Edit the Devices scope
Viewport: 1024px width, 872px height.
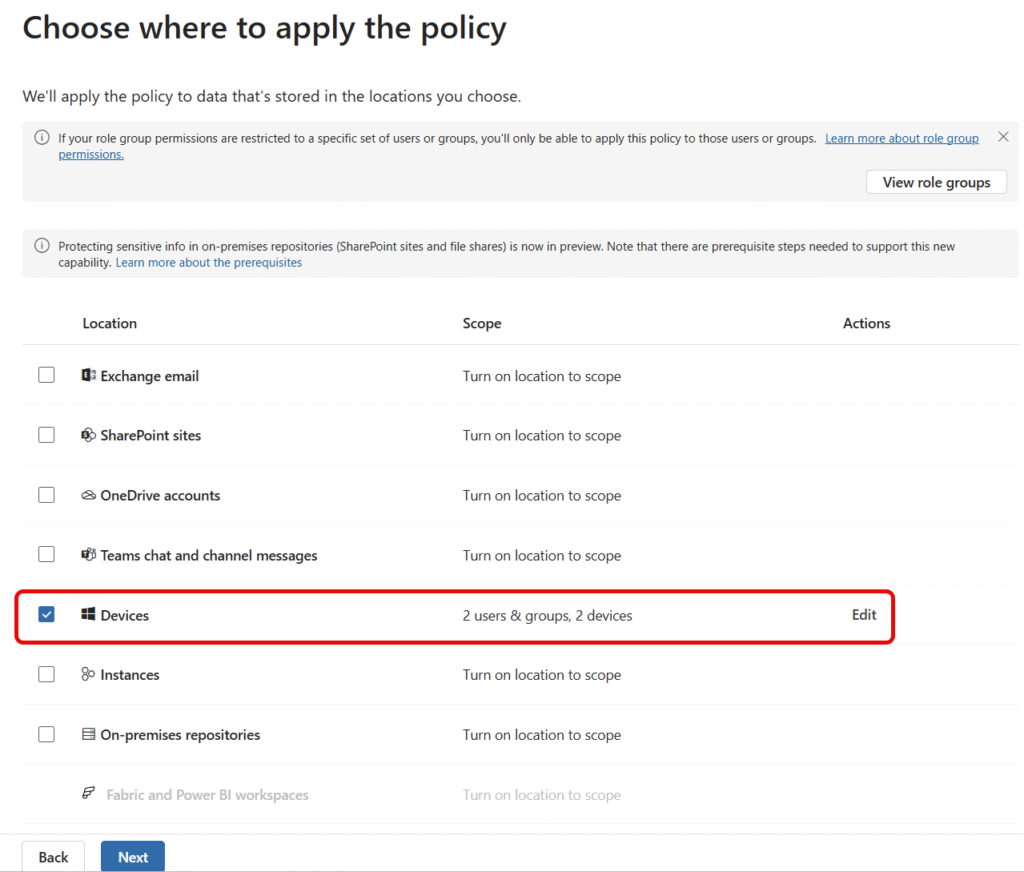(x=863, y=615)
